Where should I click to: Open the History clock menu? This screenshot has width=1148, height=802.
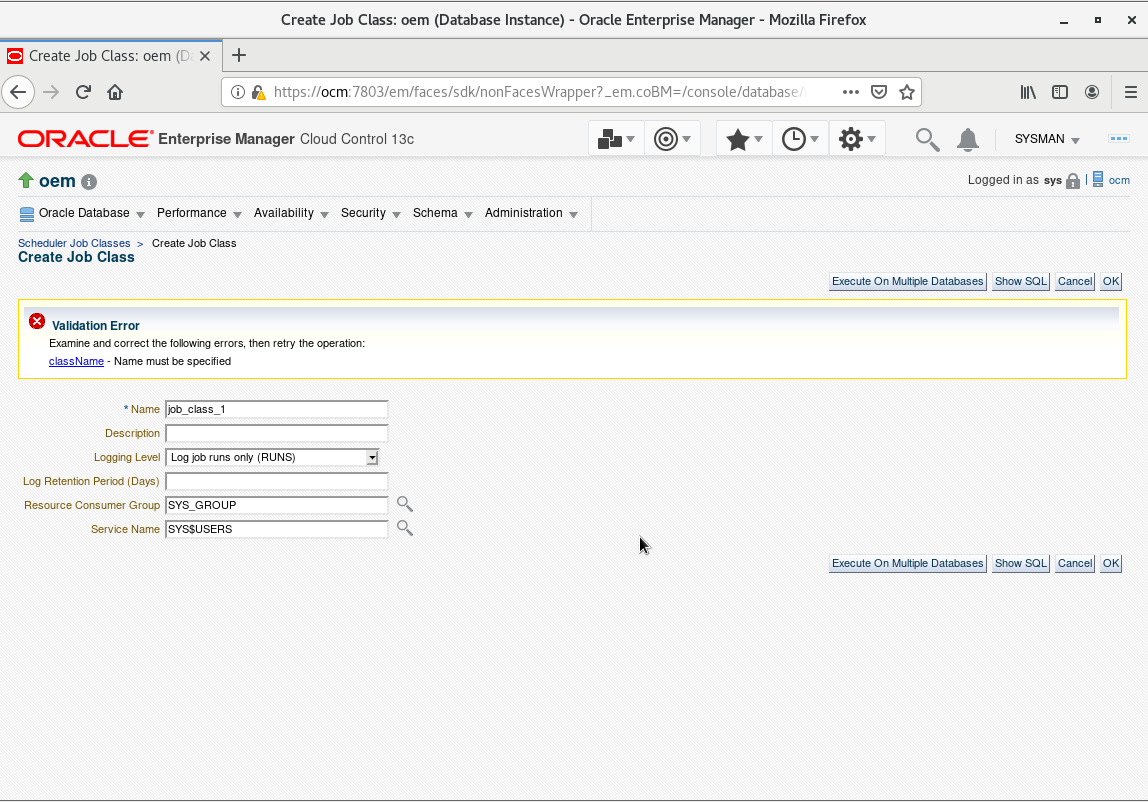[x=800, y=138]
